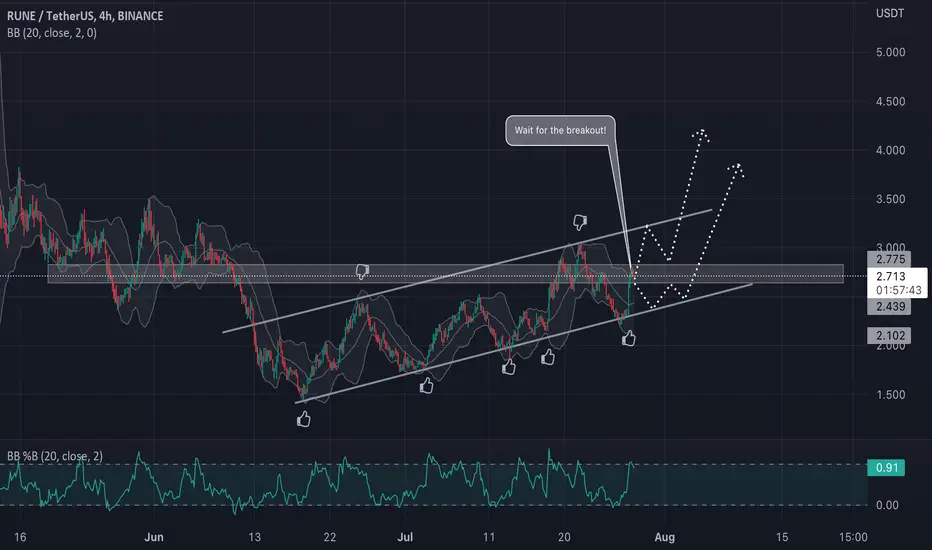This screenshot has height=550, width=932.
Task: Click the 15:00 label on the time axis
Action: (x=853, y=537)
